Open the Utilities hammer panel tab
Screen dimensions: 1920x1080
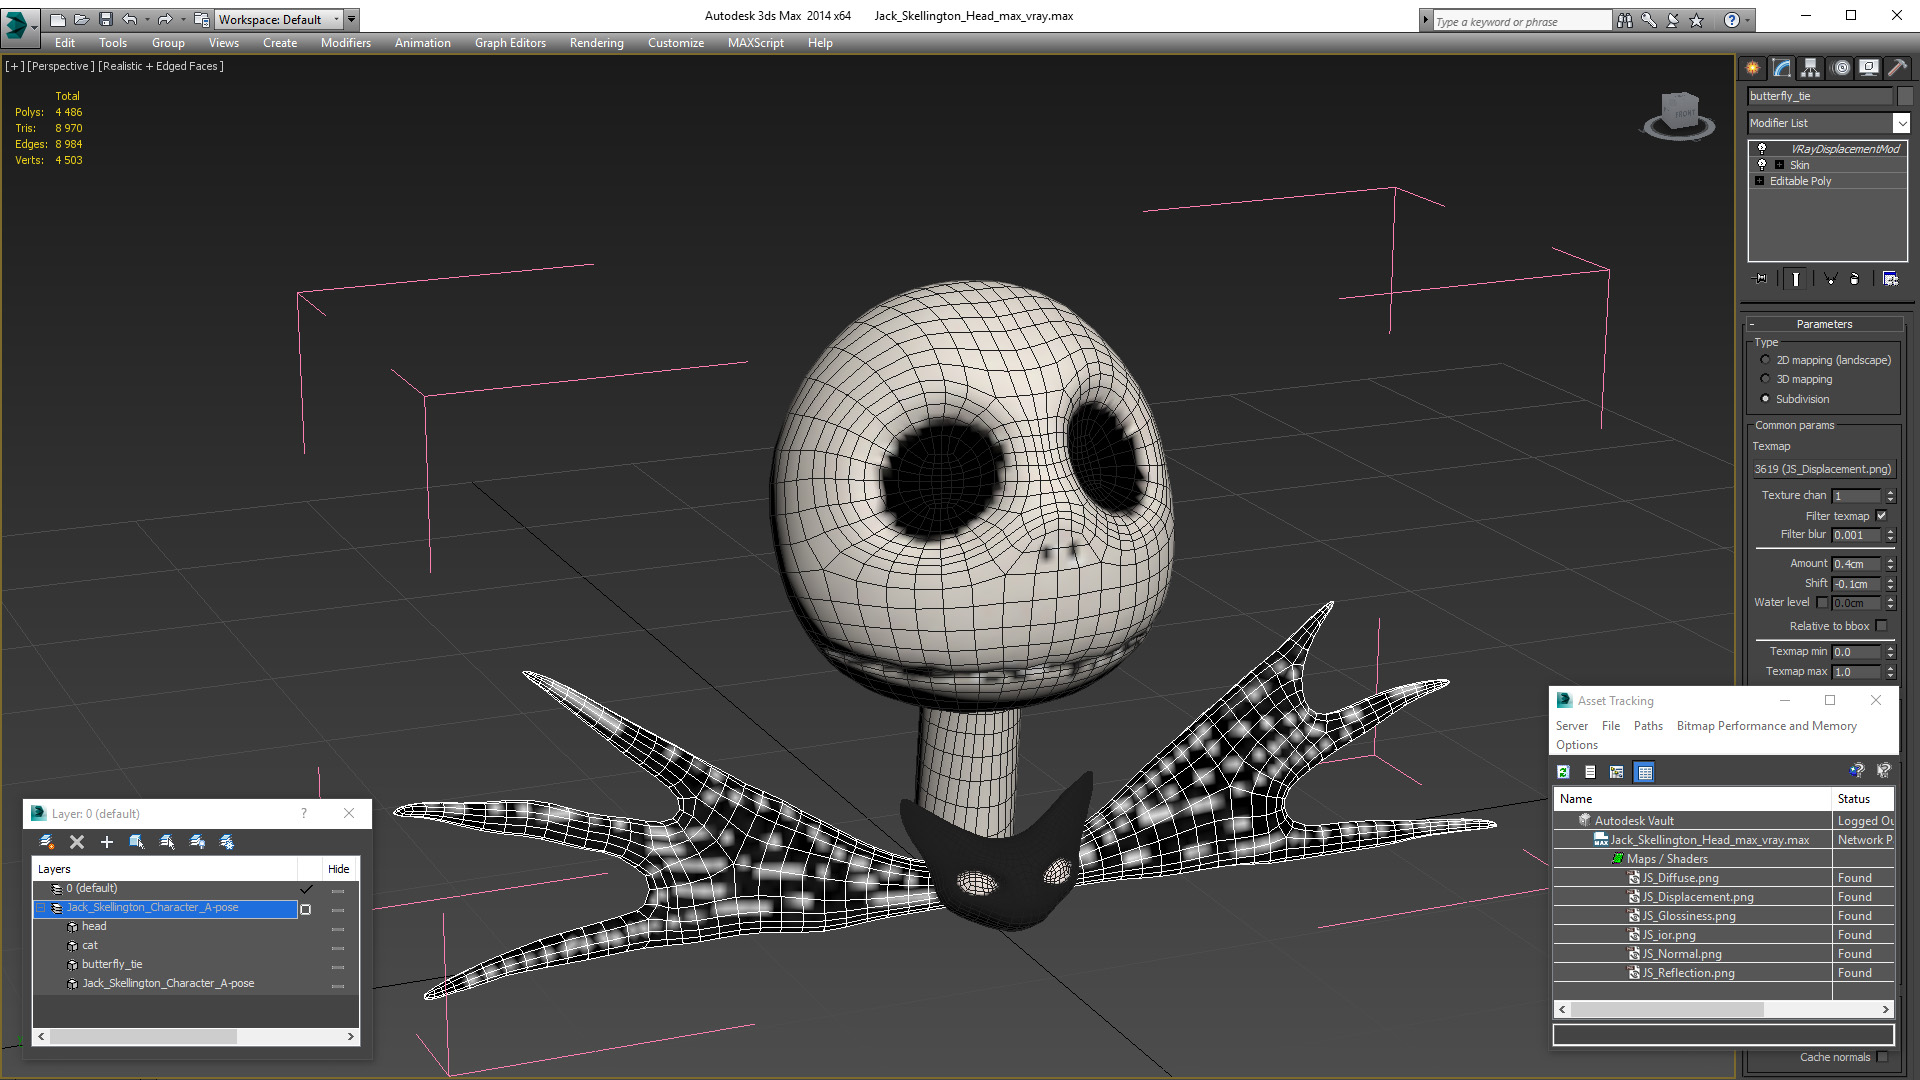[x=1897, y=68]
